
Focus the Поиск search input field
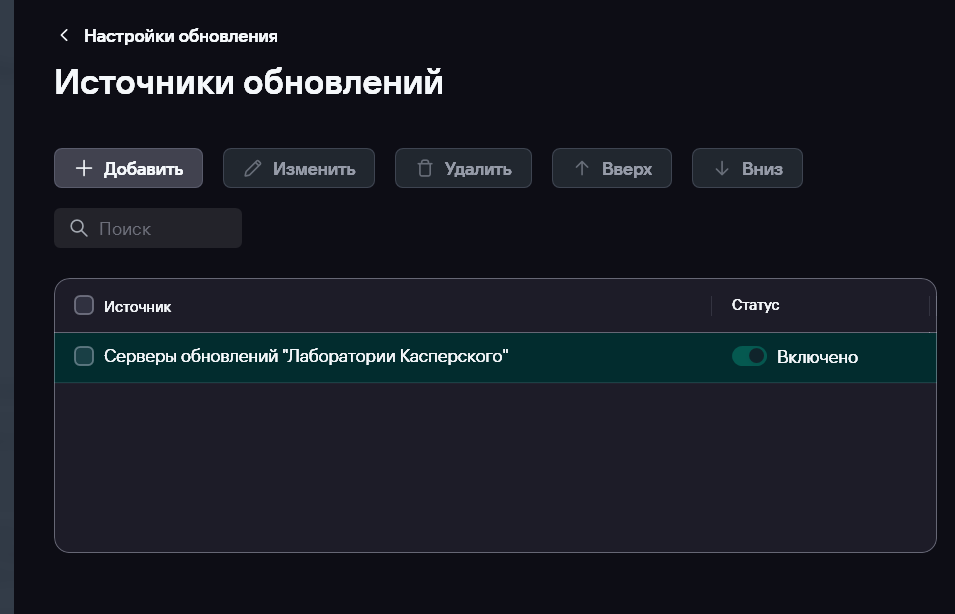[165, 228]
